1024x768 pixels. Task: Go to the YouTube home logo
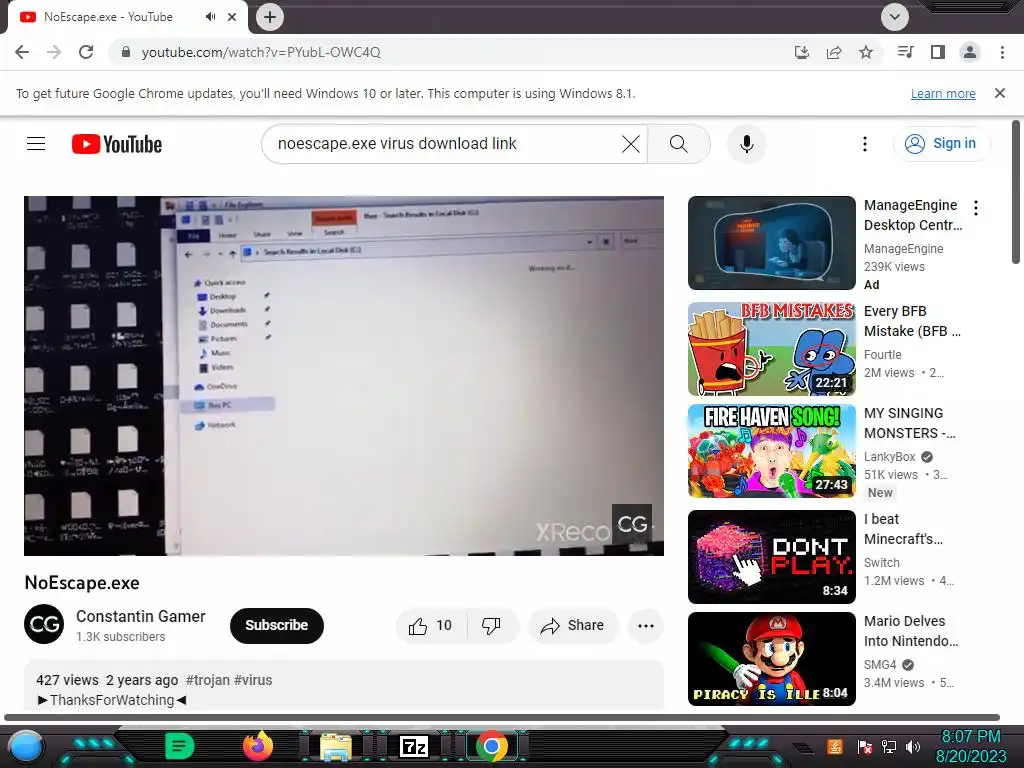[117, 144]
